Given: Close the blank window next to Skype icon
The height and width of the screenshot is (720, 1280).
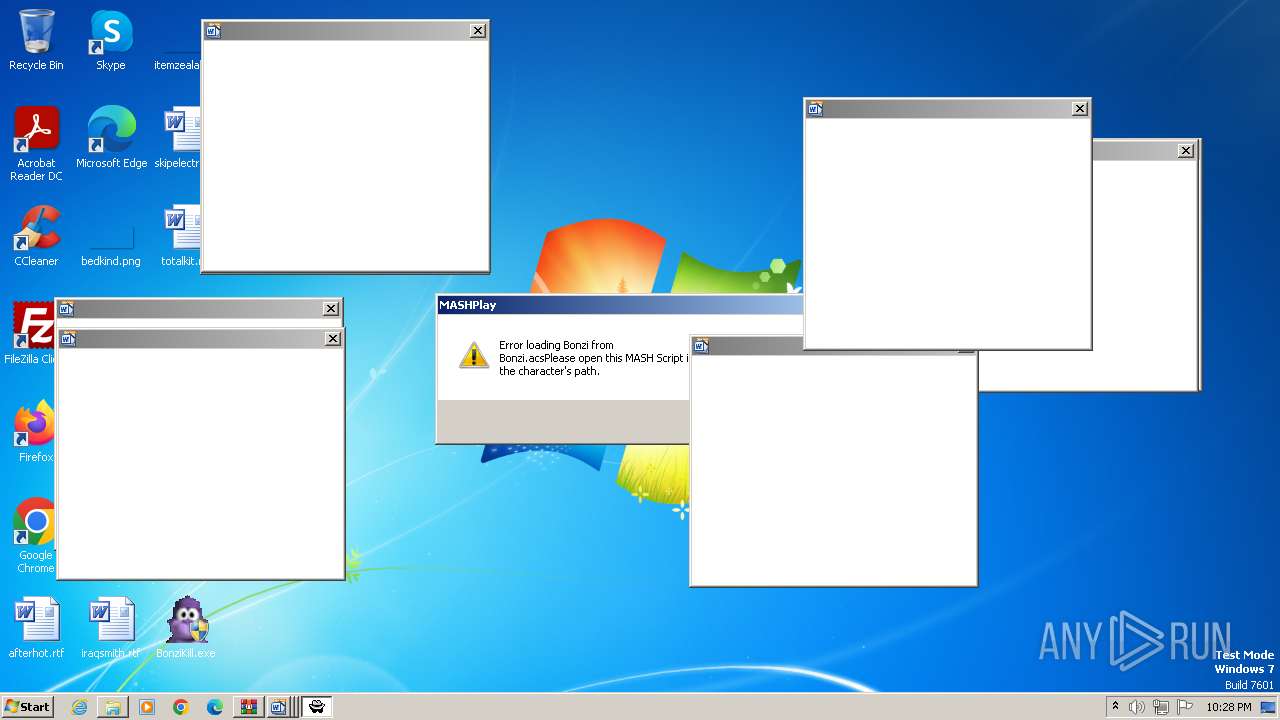Looking at the screenshot, I should tap(478, 31).
